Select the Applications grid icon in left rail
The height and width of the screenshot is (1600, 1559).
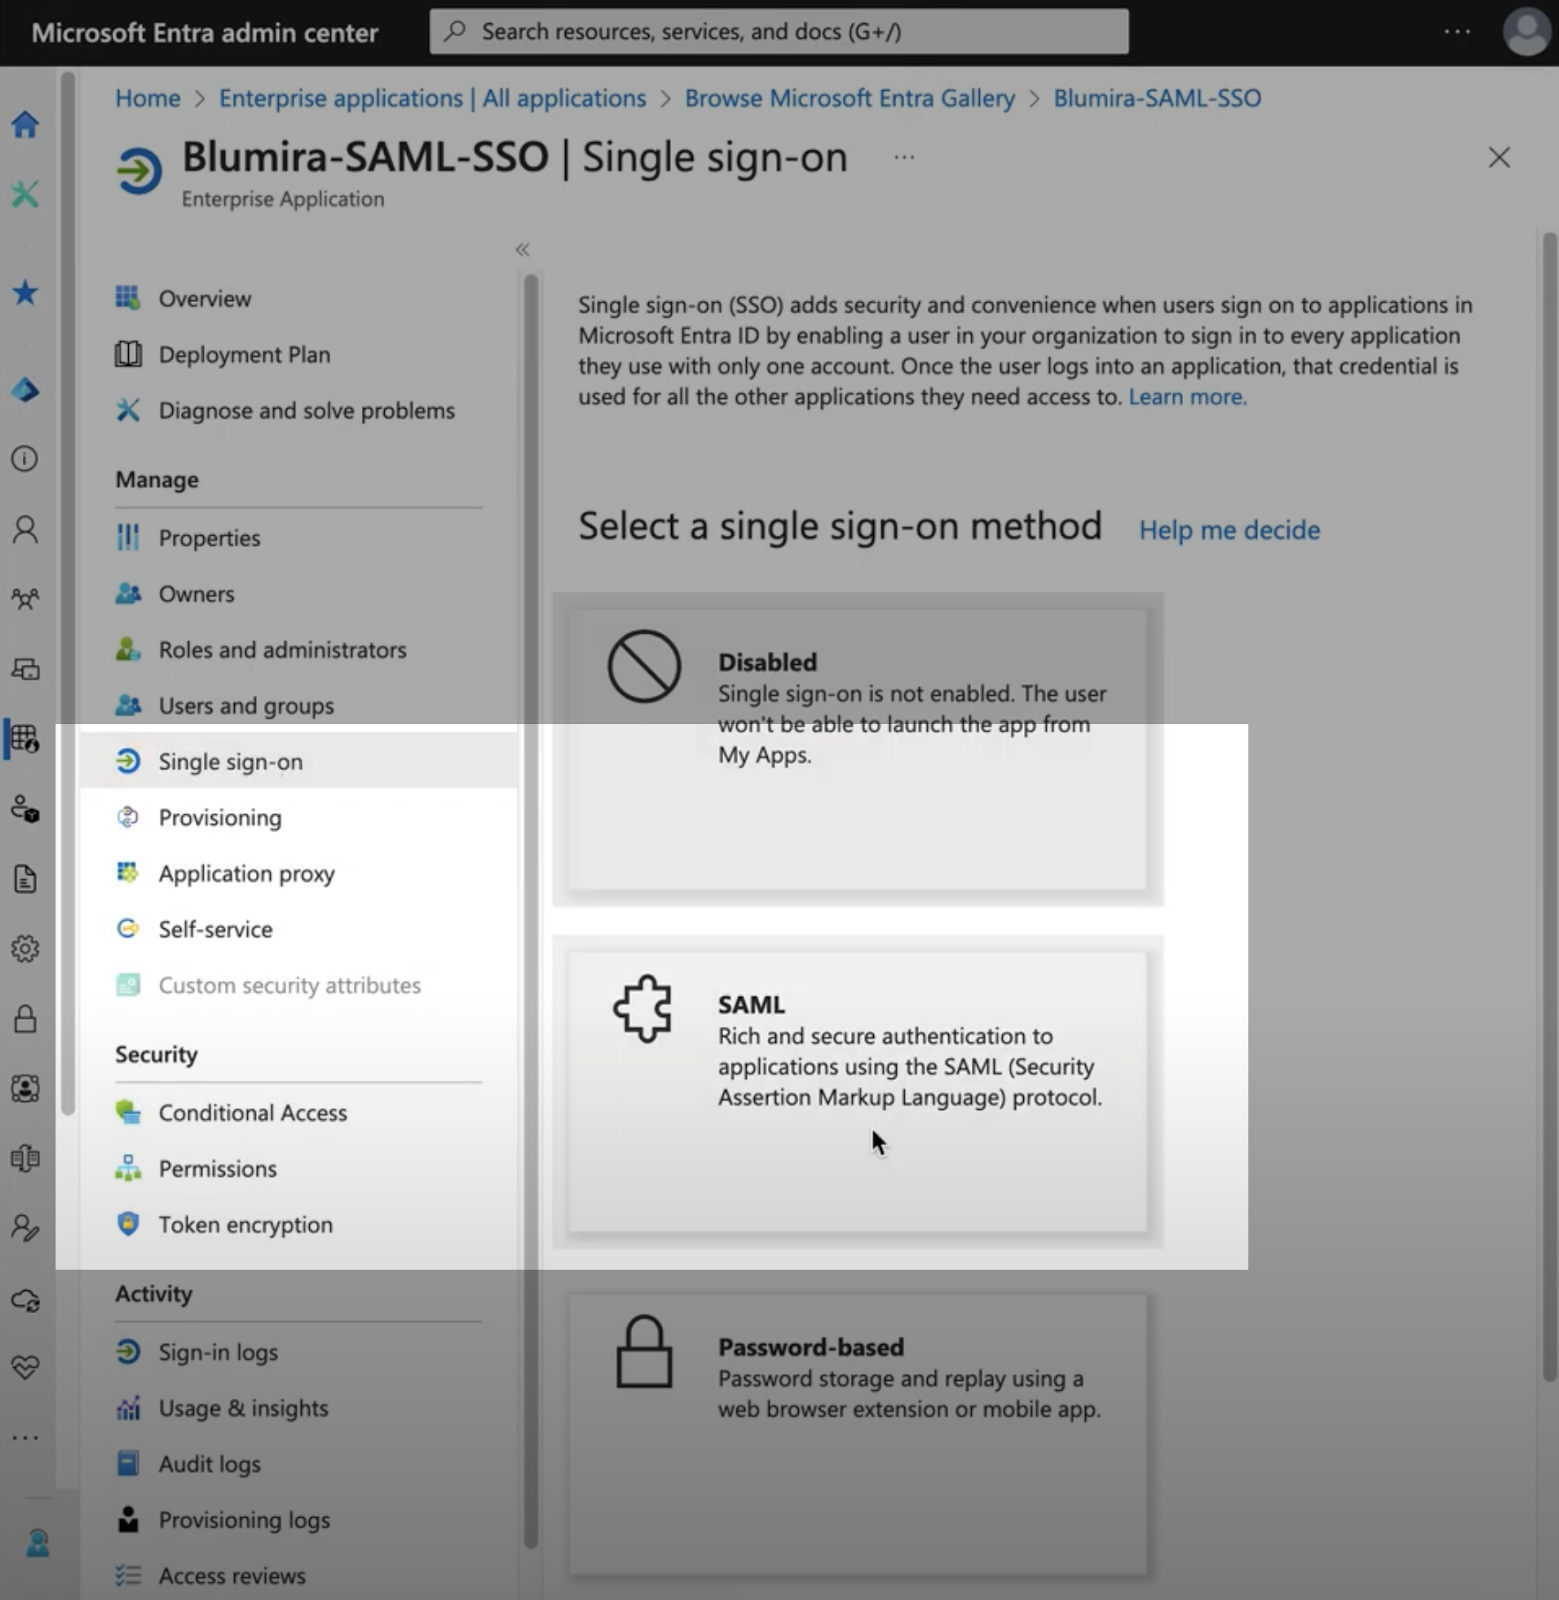[x=25, y=739]
